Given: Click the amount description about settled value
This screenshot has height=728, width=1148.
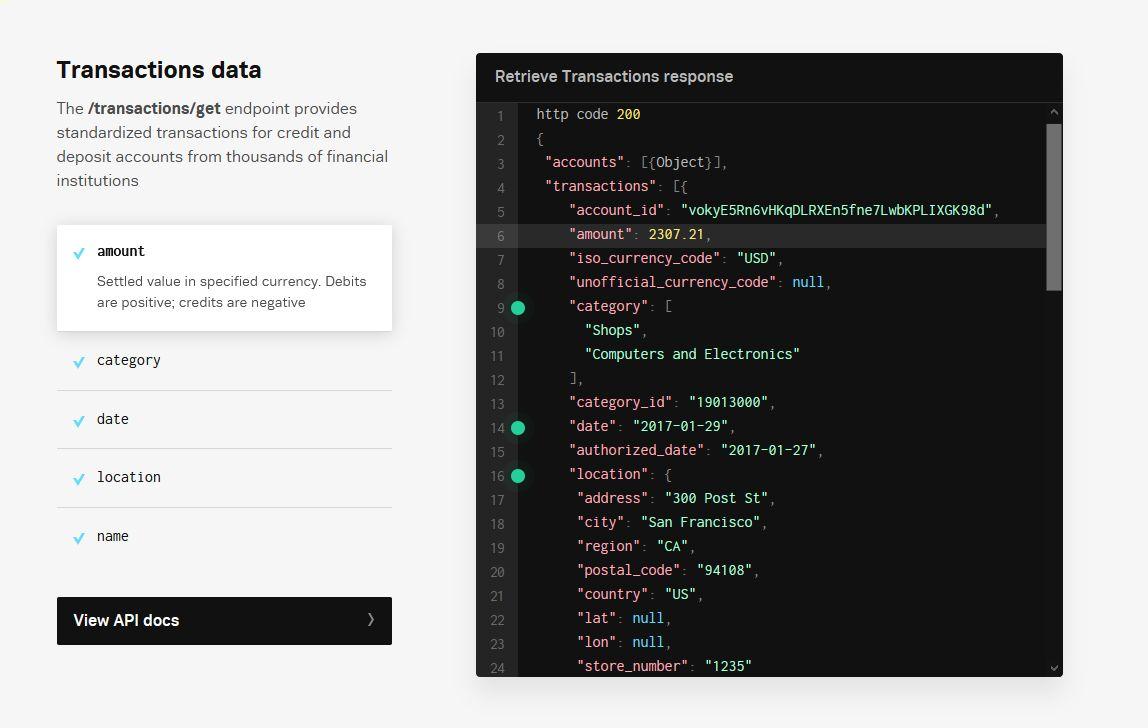Looking at the screenshot, I should pos(231,292).
